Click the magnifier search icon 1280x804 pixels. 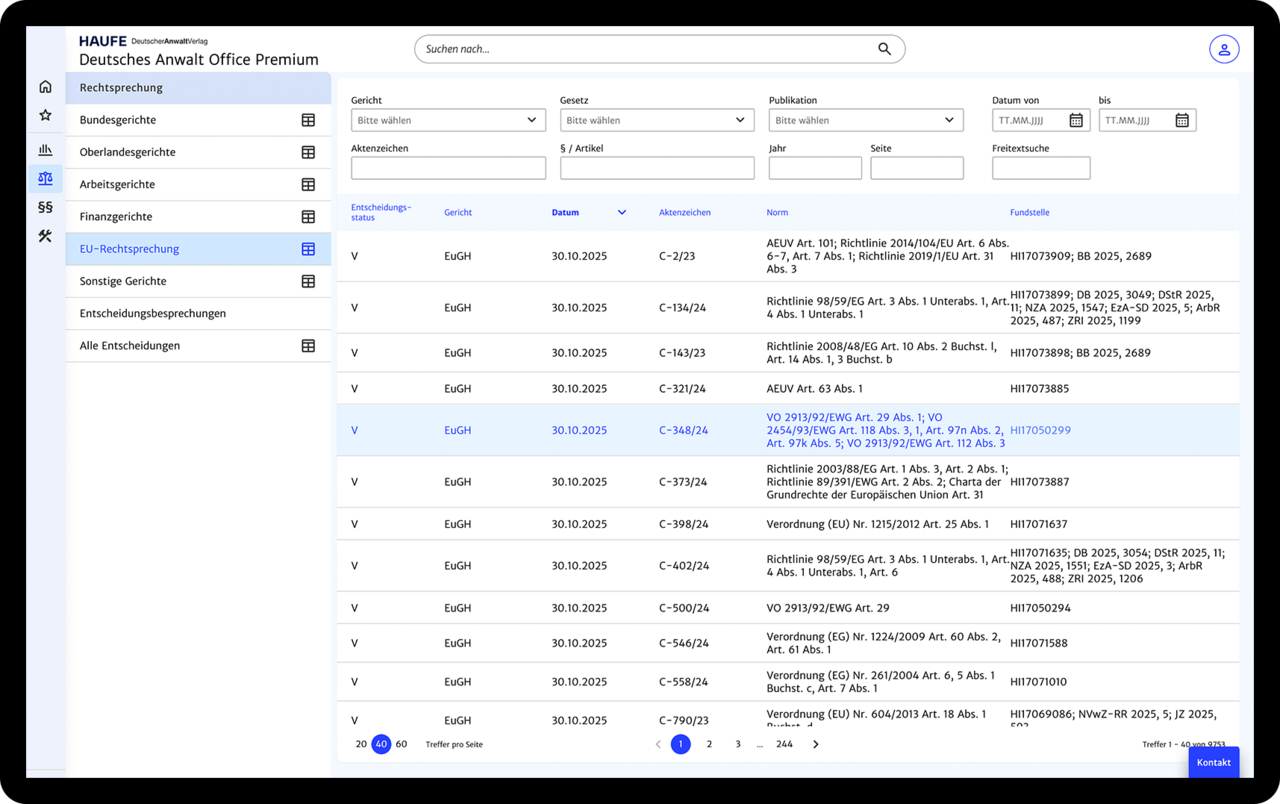(x=884, y=49)
